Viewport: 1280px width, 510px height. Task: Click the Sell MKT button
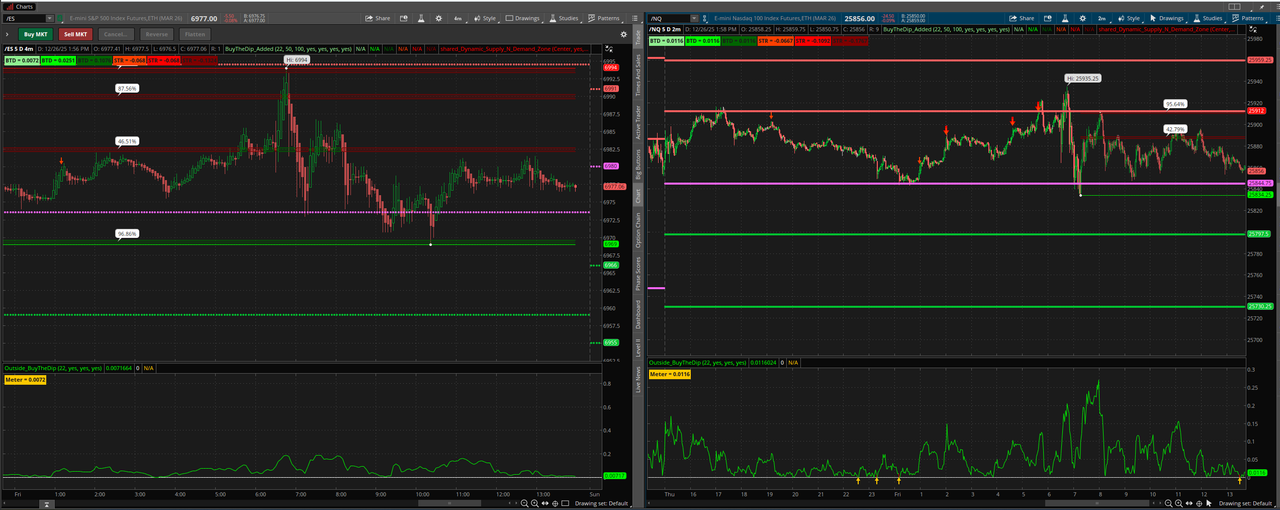tap(75, 34)
